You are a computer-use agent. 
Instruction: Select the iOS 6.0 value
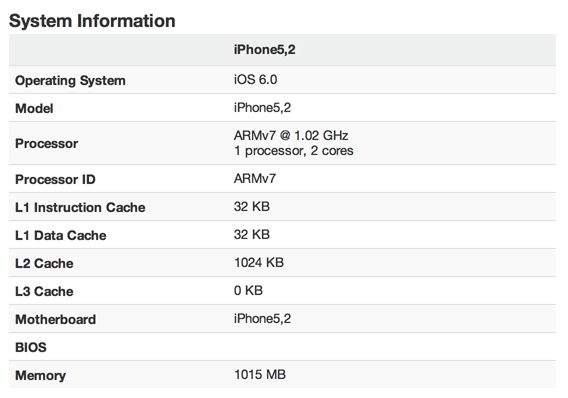255,80
